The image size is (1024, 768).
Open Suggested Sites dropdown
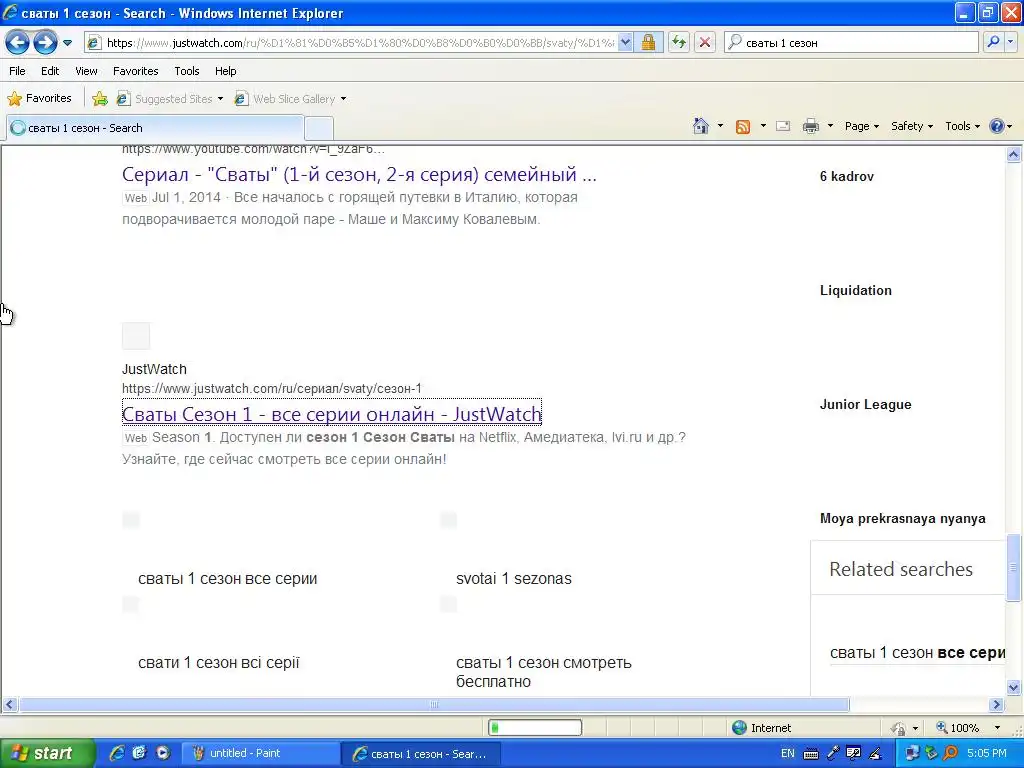click(170, 99)
